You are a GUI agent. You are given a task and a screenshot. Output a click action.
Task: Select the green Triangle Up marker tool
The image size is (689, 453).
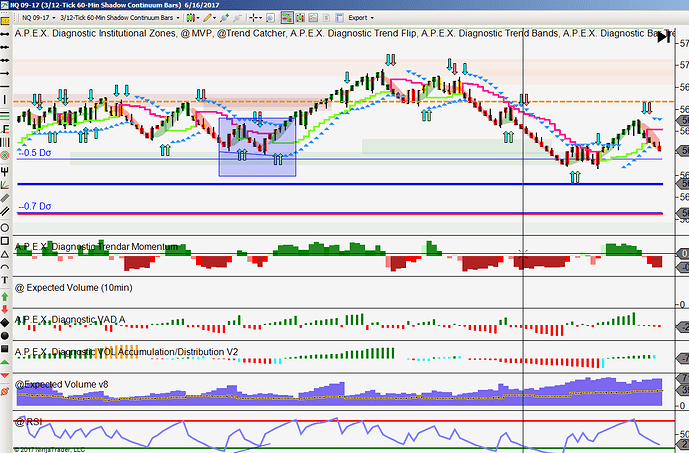(x=5, y=362)
